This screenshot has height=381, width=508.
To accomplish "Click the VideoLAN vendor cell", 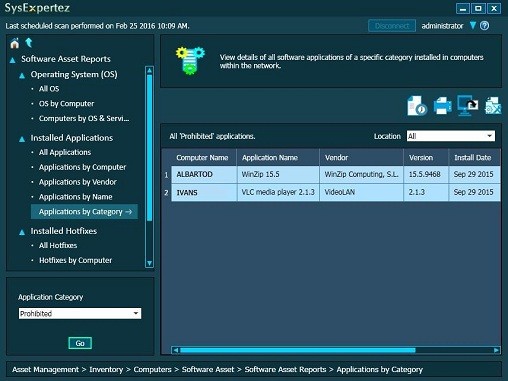I will pyautogui.click(x=361, y=192).
